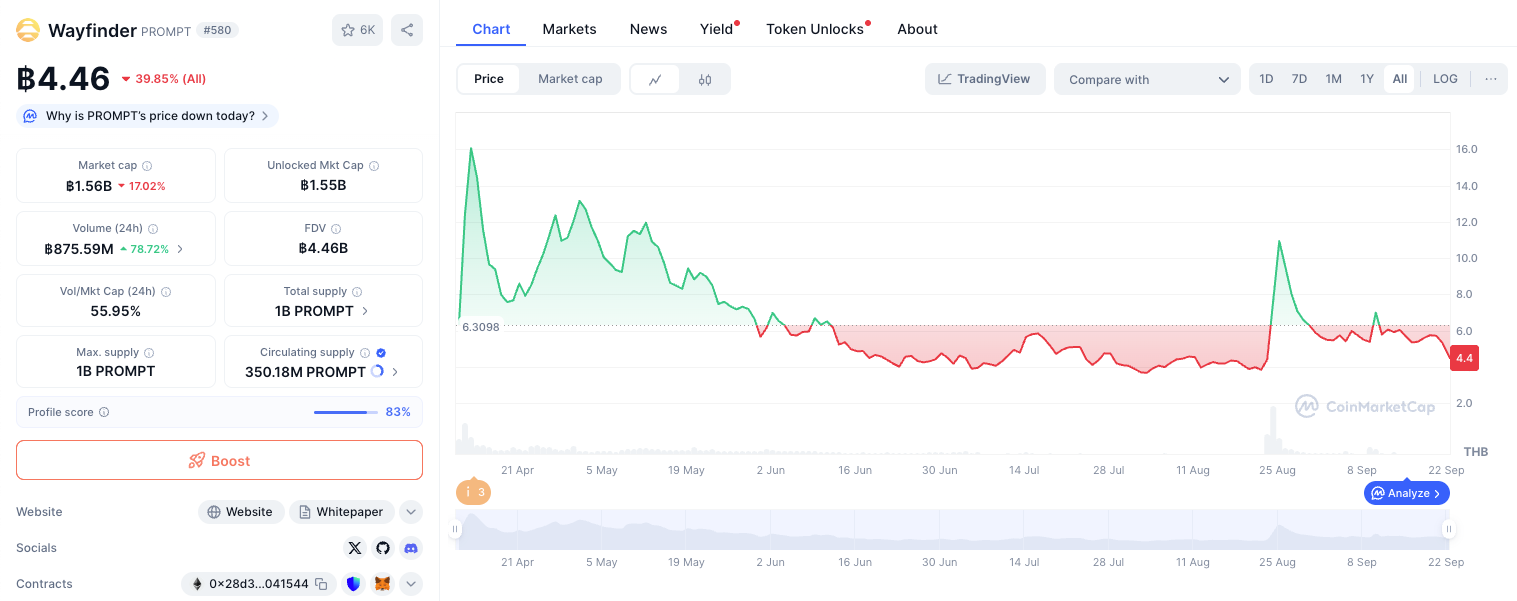Select the 7D time range
The width and height of the screenshot is (1517, 601).
click(1299, 79)
